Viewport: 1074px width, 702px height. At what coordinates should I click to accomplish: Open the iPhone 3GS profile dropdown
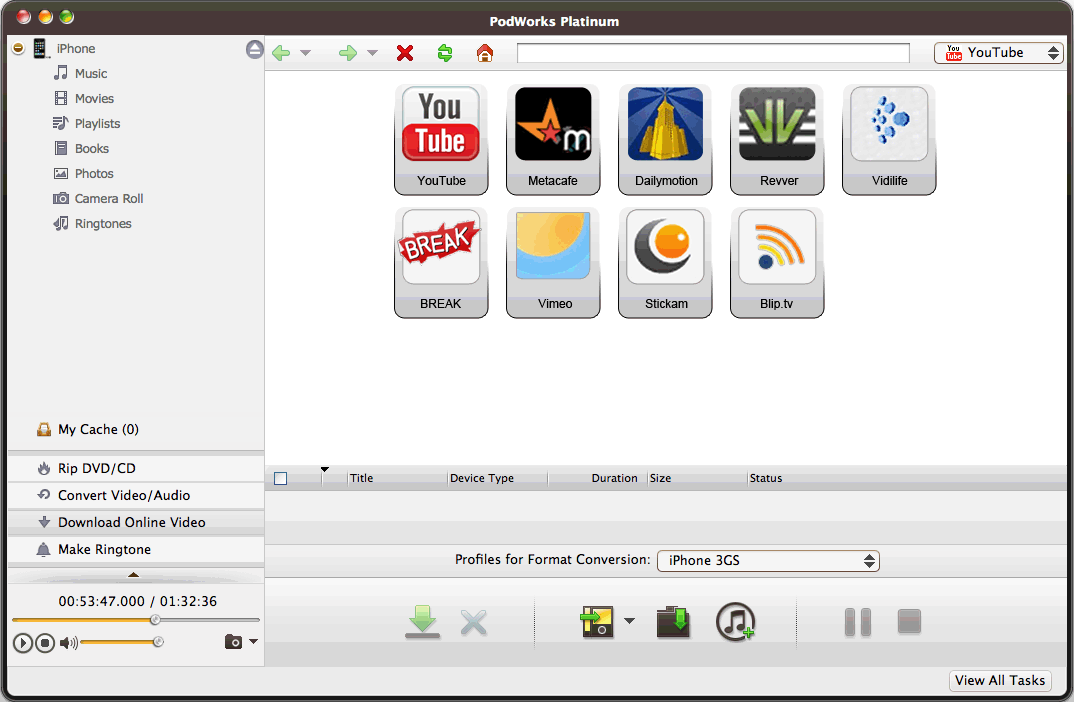[x=767, y=560]
